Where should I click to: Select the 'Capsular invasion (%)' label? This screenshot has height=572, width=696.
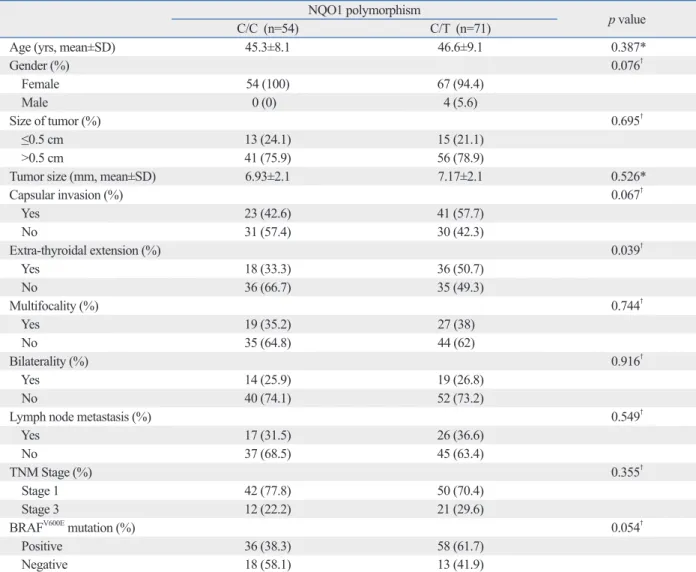66,195
